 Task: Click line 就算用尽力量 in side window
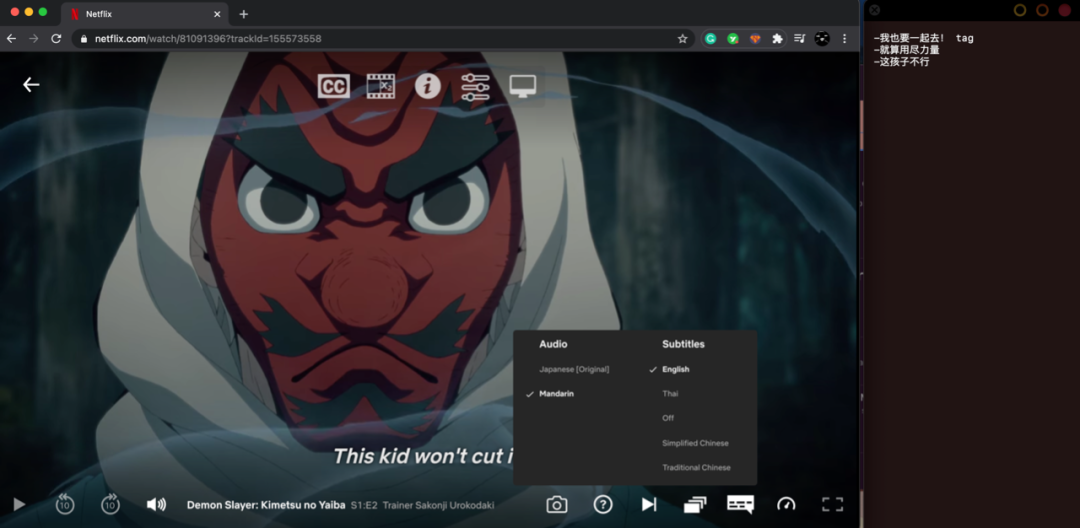point(906,50)
